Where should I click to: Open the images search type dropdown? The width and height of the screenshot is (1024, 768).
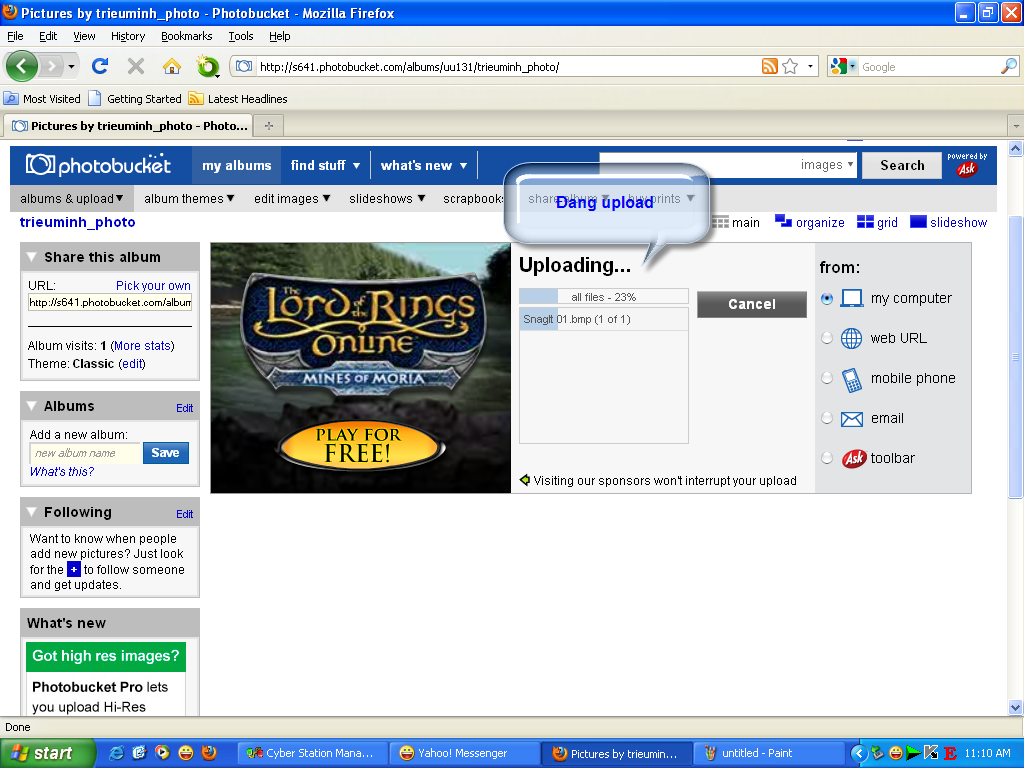[826, 165]
